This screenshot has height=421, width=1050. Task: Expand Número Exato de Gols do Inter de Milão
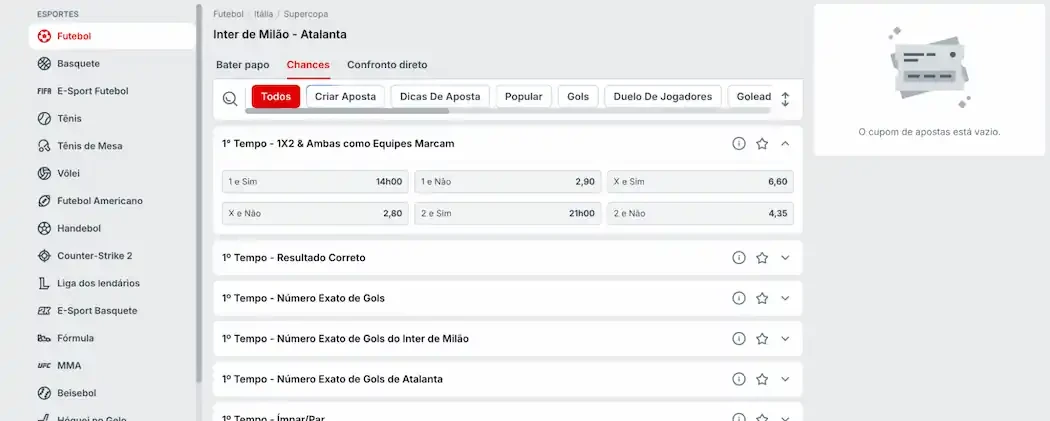785,338
